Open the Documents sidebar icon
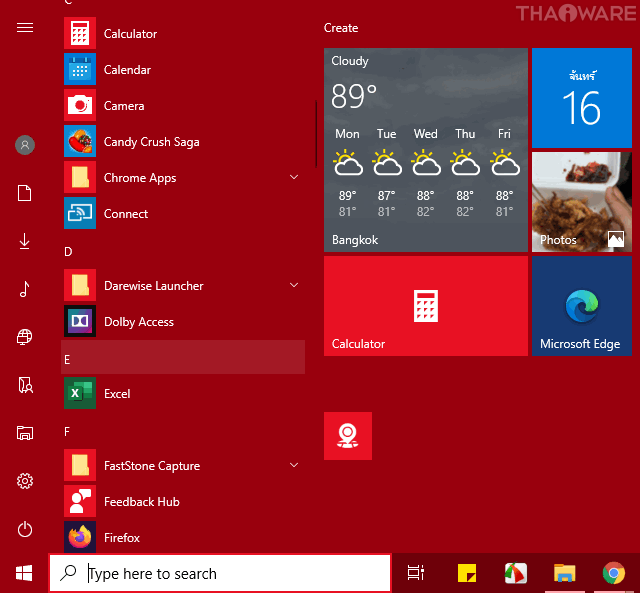The width and height of the screenshot is (640, 593). pyautogui.click(x=24, y=193)
